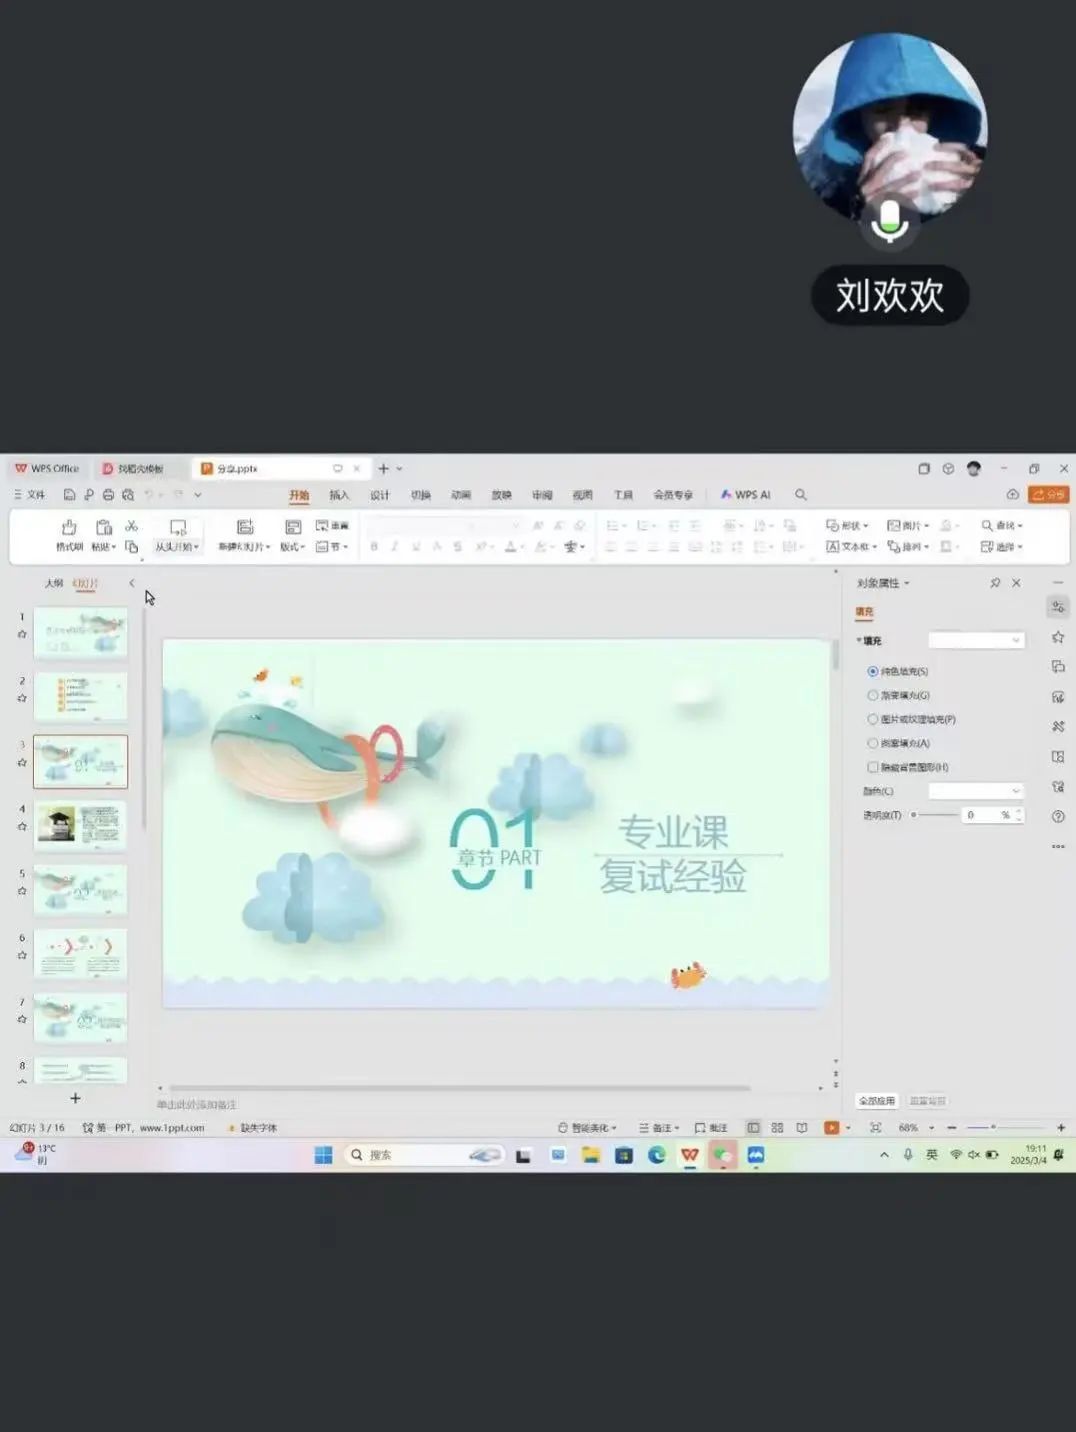Image resolution: width=1076 pixels, height=1432 pixels.
Task: Switch to slide sorter grid view icon
Action: click(777, 1128)
